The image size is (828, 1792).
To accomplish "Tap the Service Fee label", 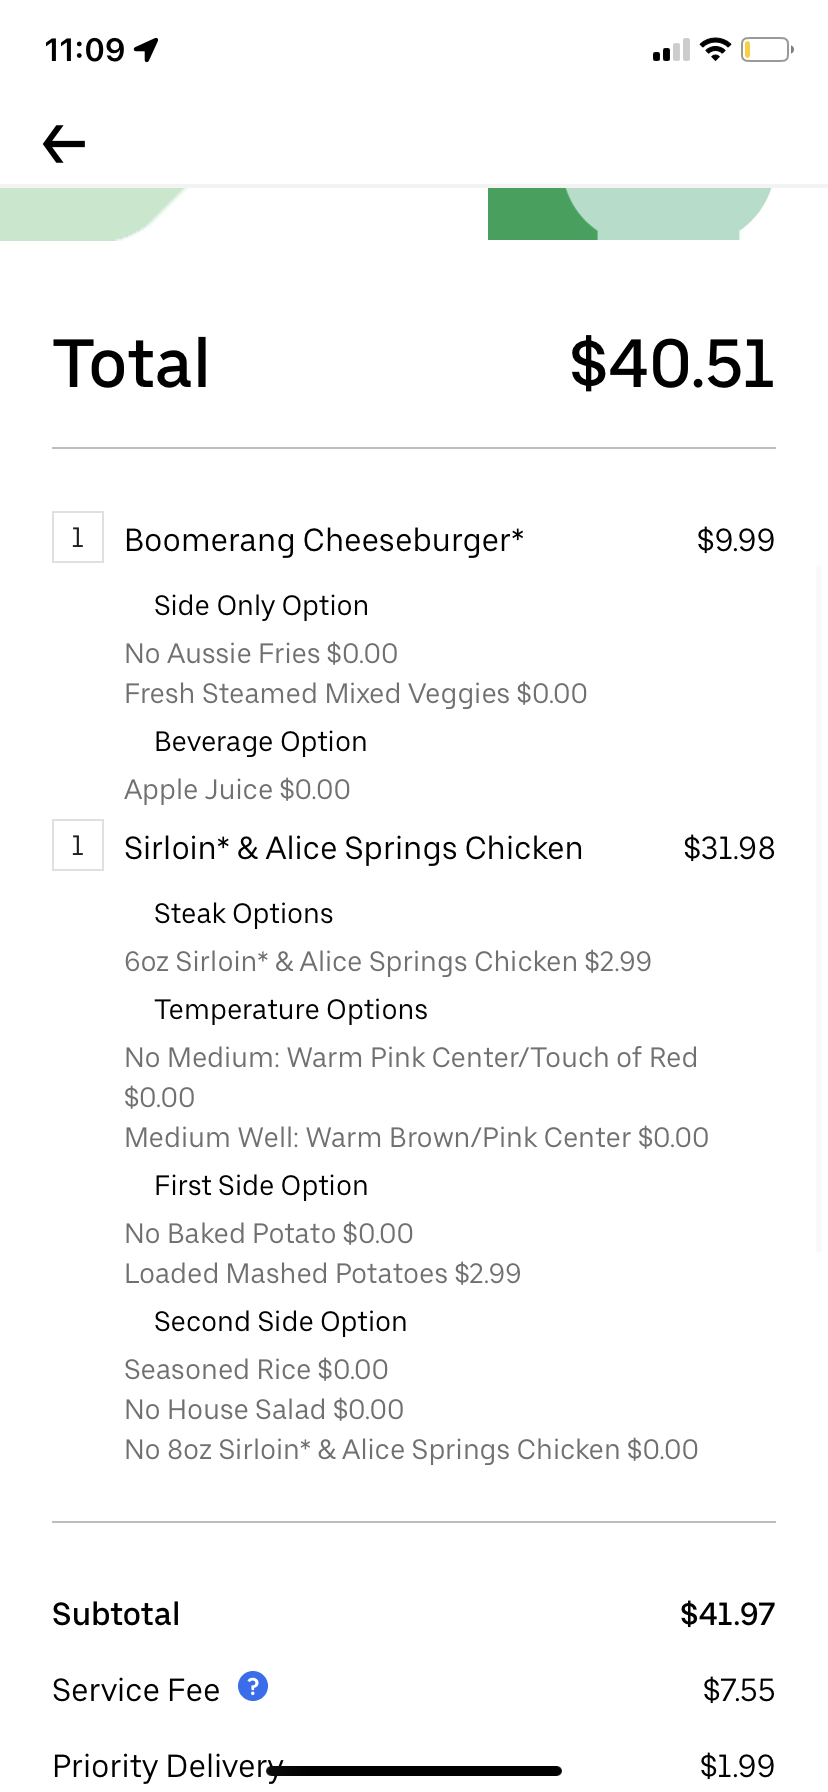I will [x=136, y=1690].
